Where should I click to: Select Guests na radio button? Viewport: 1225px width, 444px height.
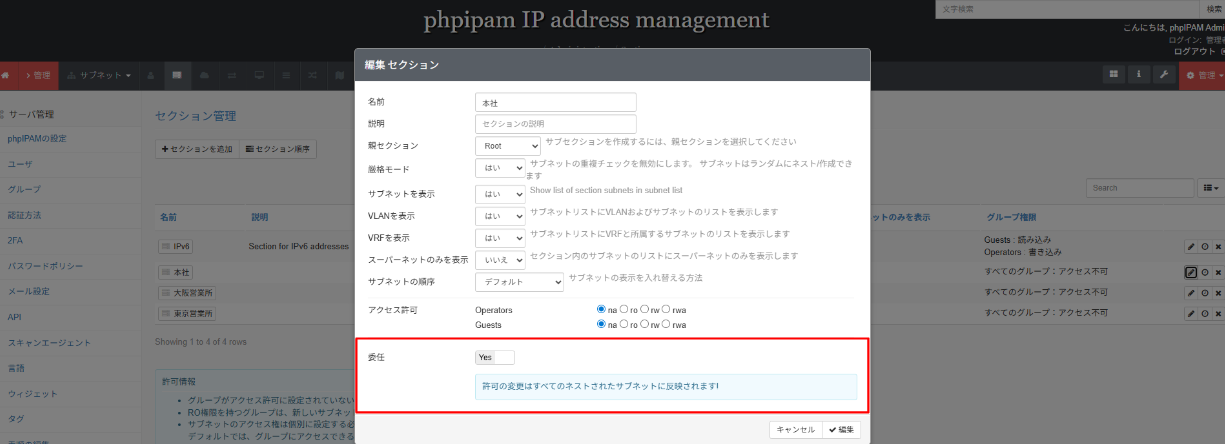601,324
